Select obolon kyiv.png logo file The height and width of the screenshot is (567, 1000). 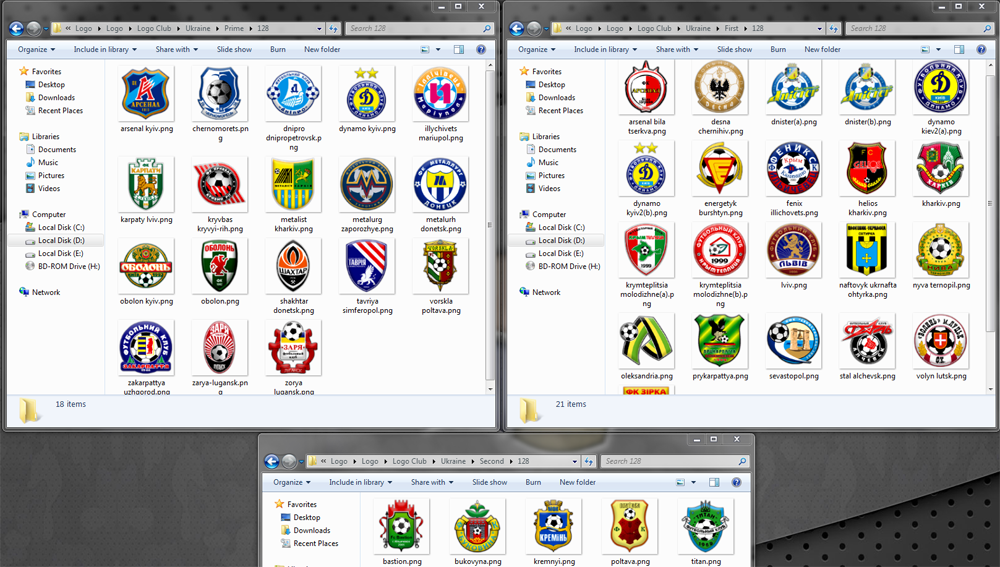146,267
